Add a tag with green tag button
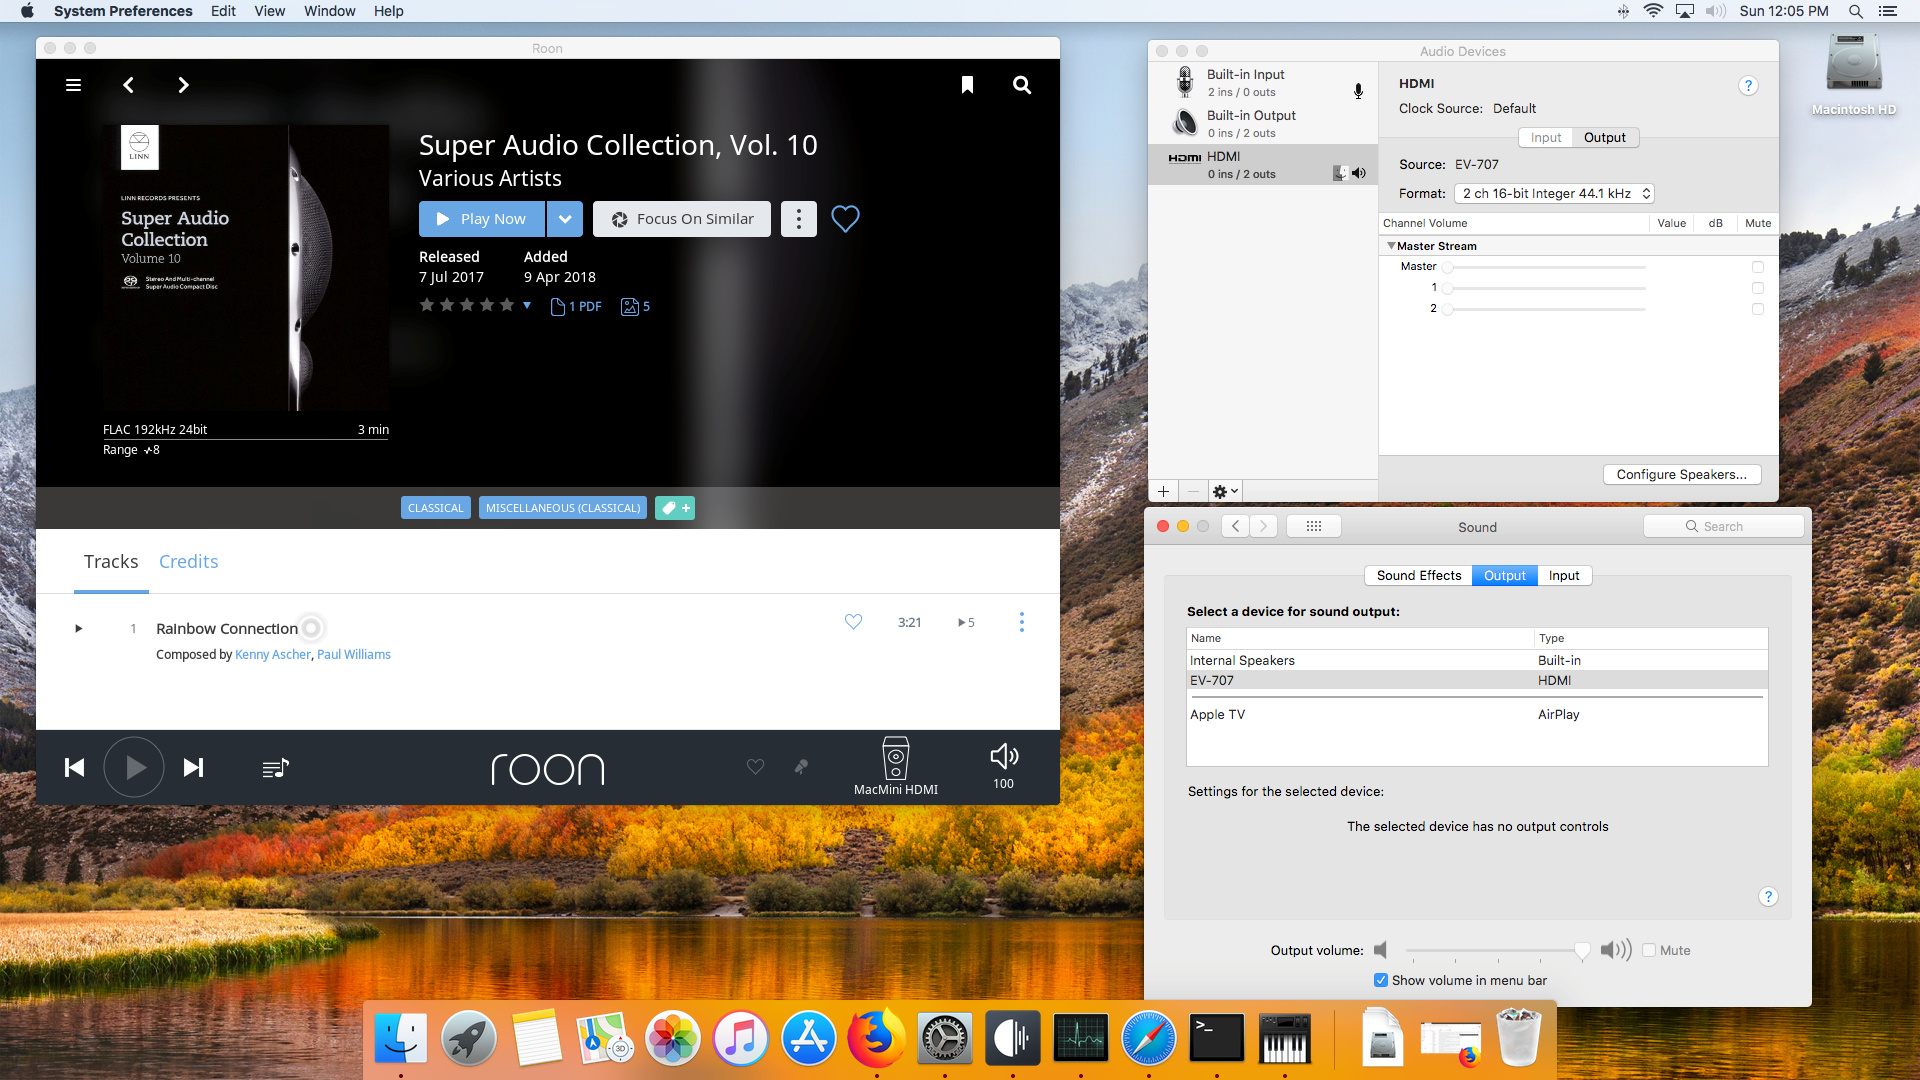1920x1080 pixels. tap(675, 508)
